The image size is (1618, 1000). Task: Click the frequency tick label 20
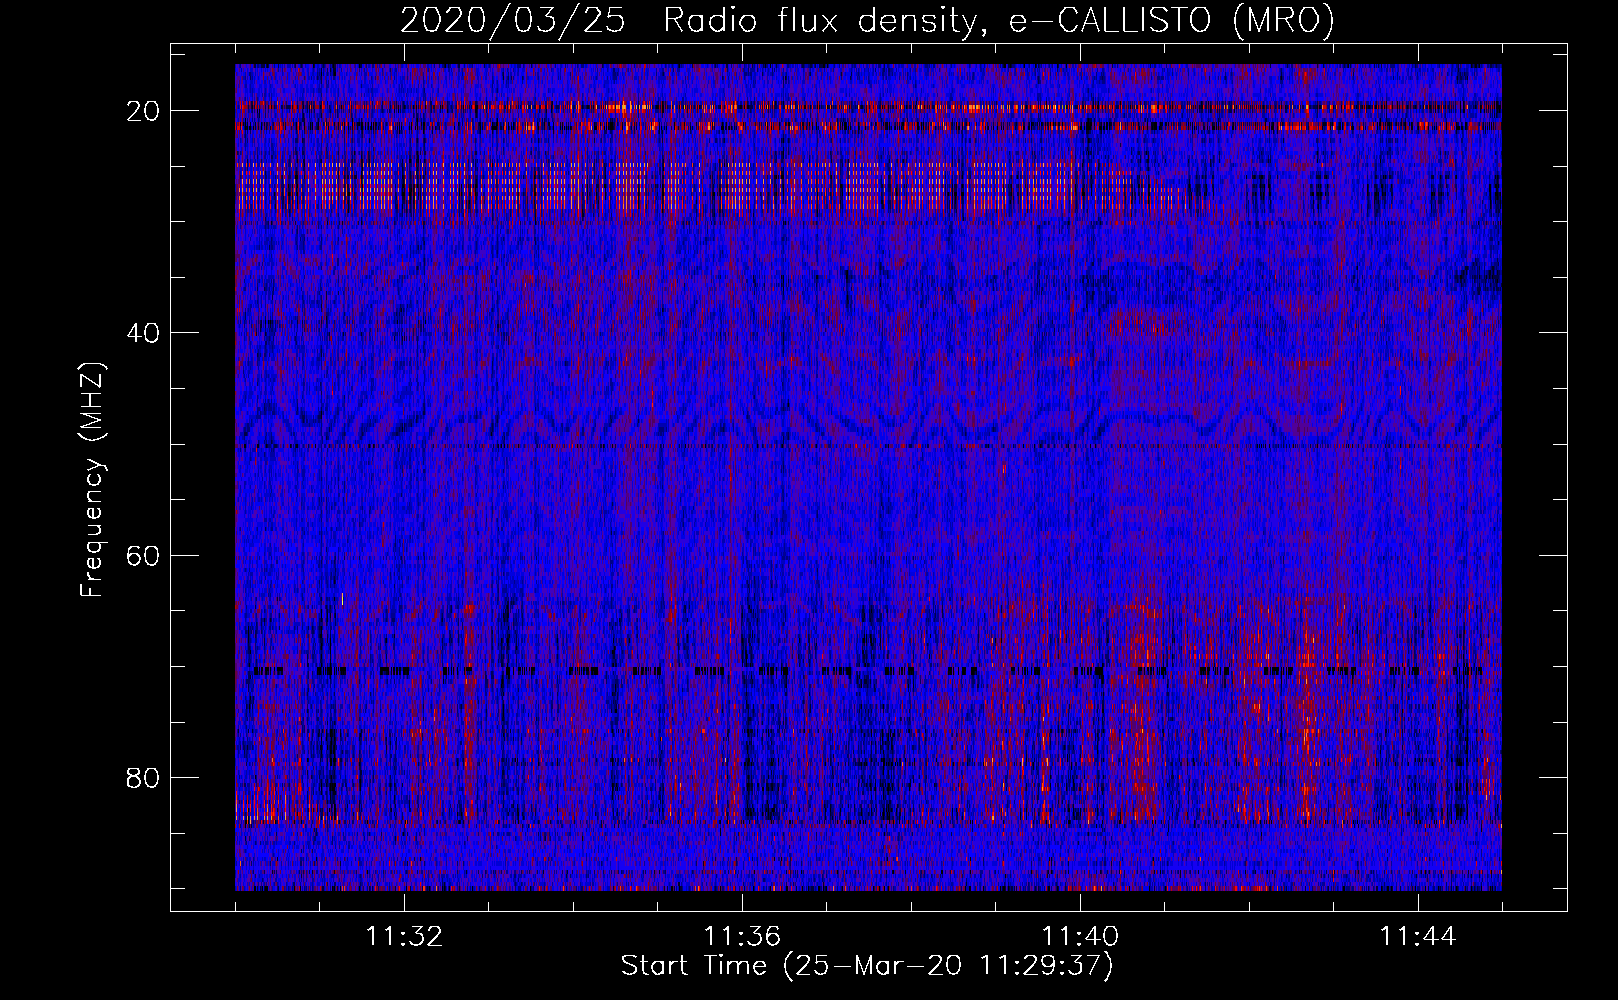(x=144, y=111)
